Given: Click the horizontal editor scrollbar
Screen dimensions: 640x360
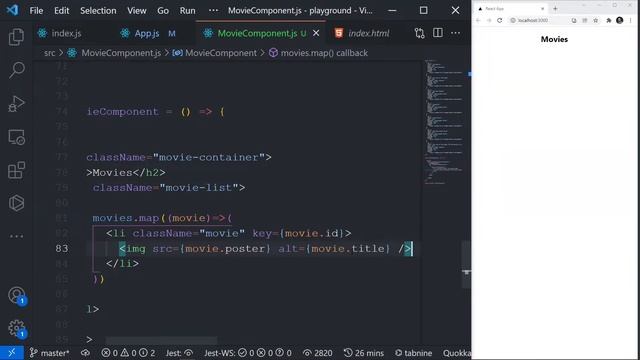Looking at the screenshot, I should click(161, 340).
